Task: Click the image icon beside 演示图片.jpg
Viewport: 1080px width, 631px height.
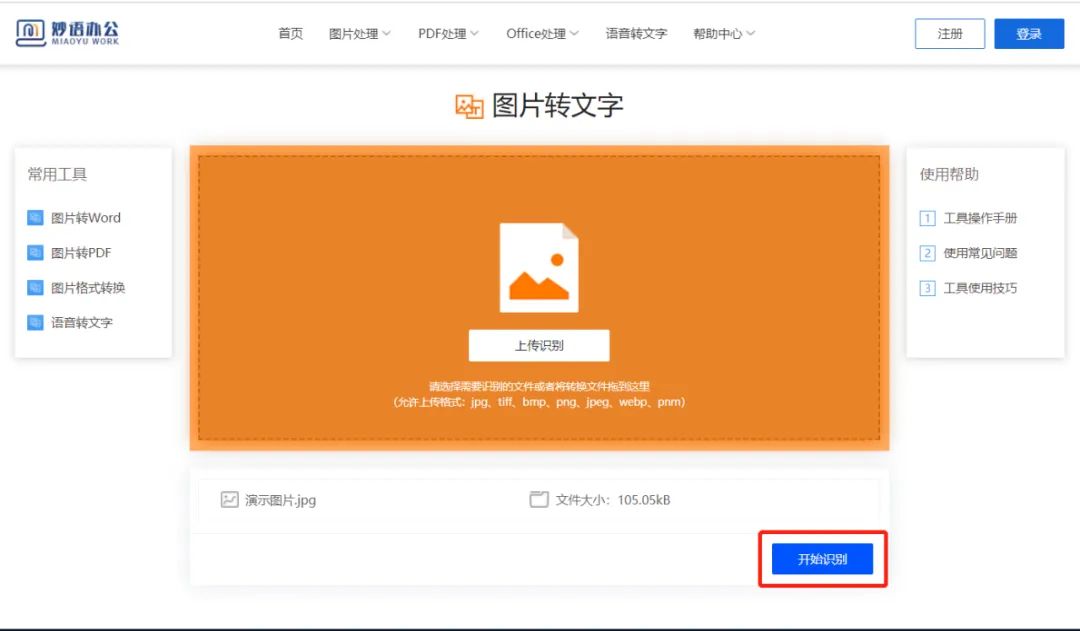Action: (x=228, y=500)
